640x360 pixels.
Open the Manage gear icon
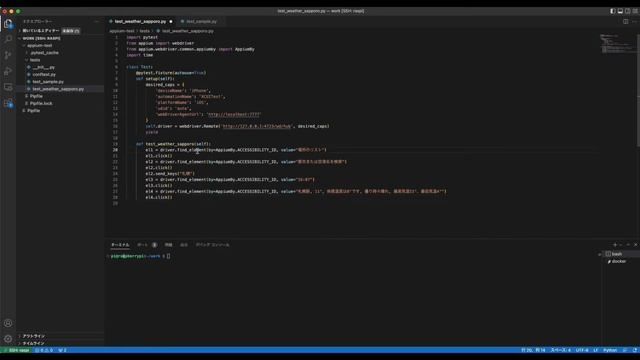pyautogui.click(x=8, y=339)
